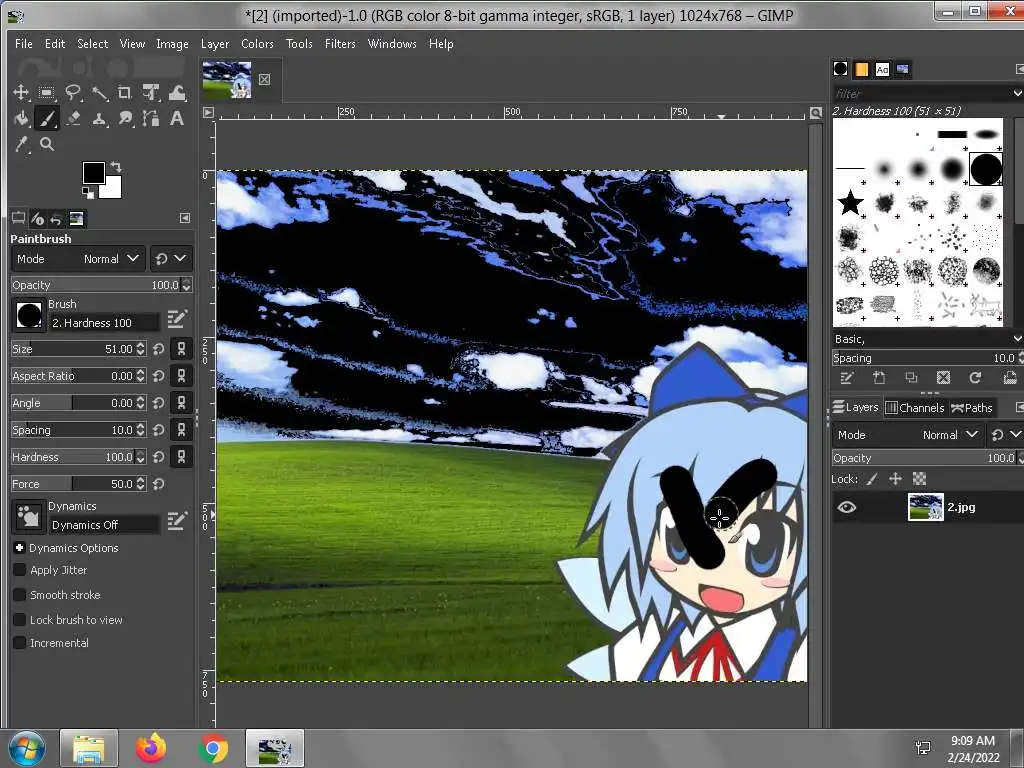Swap foreground and background colors
The height and width of the screenshot is (768, 1024).
[116, 166]
